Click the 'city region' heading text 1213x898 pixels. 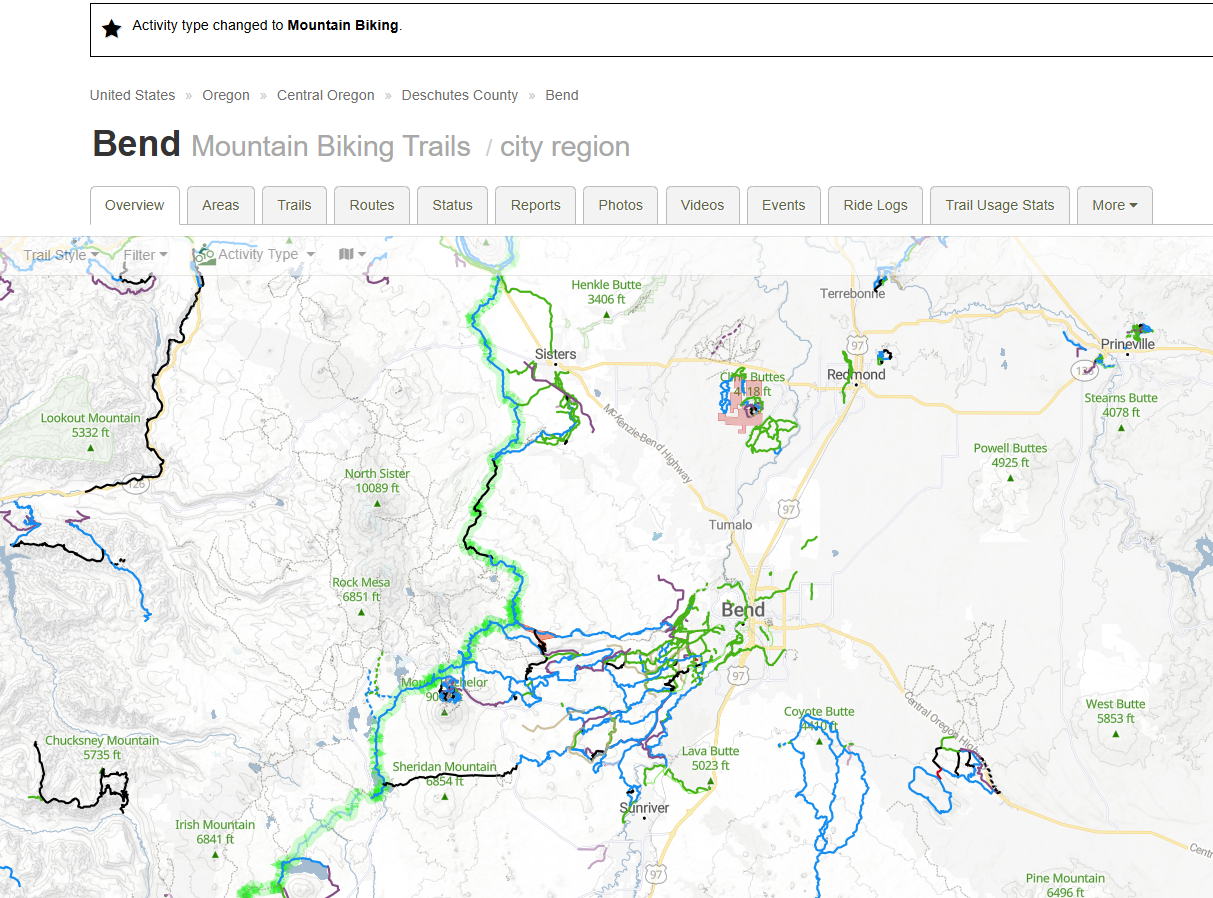[565, 147]
